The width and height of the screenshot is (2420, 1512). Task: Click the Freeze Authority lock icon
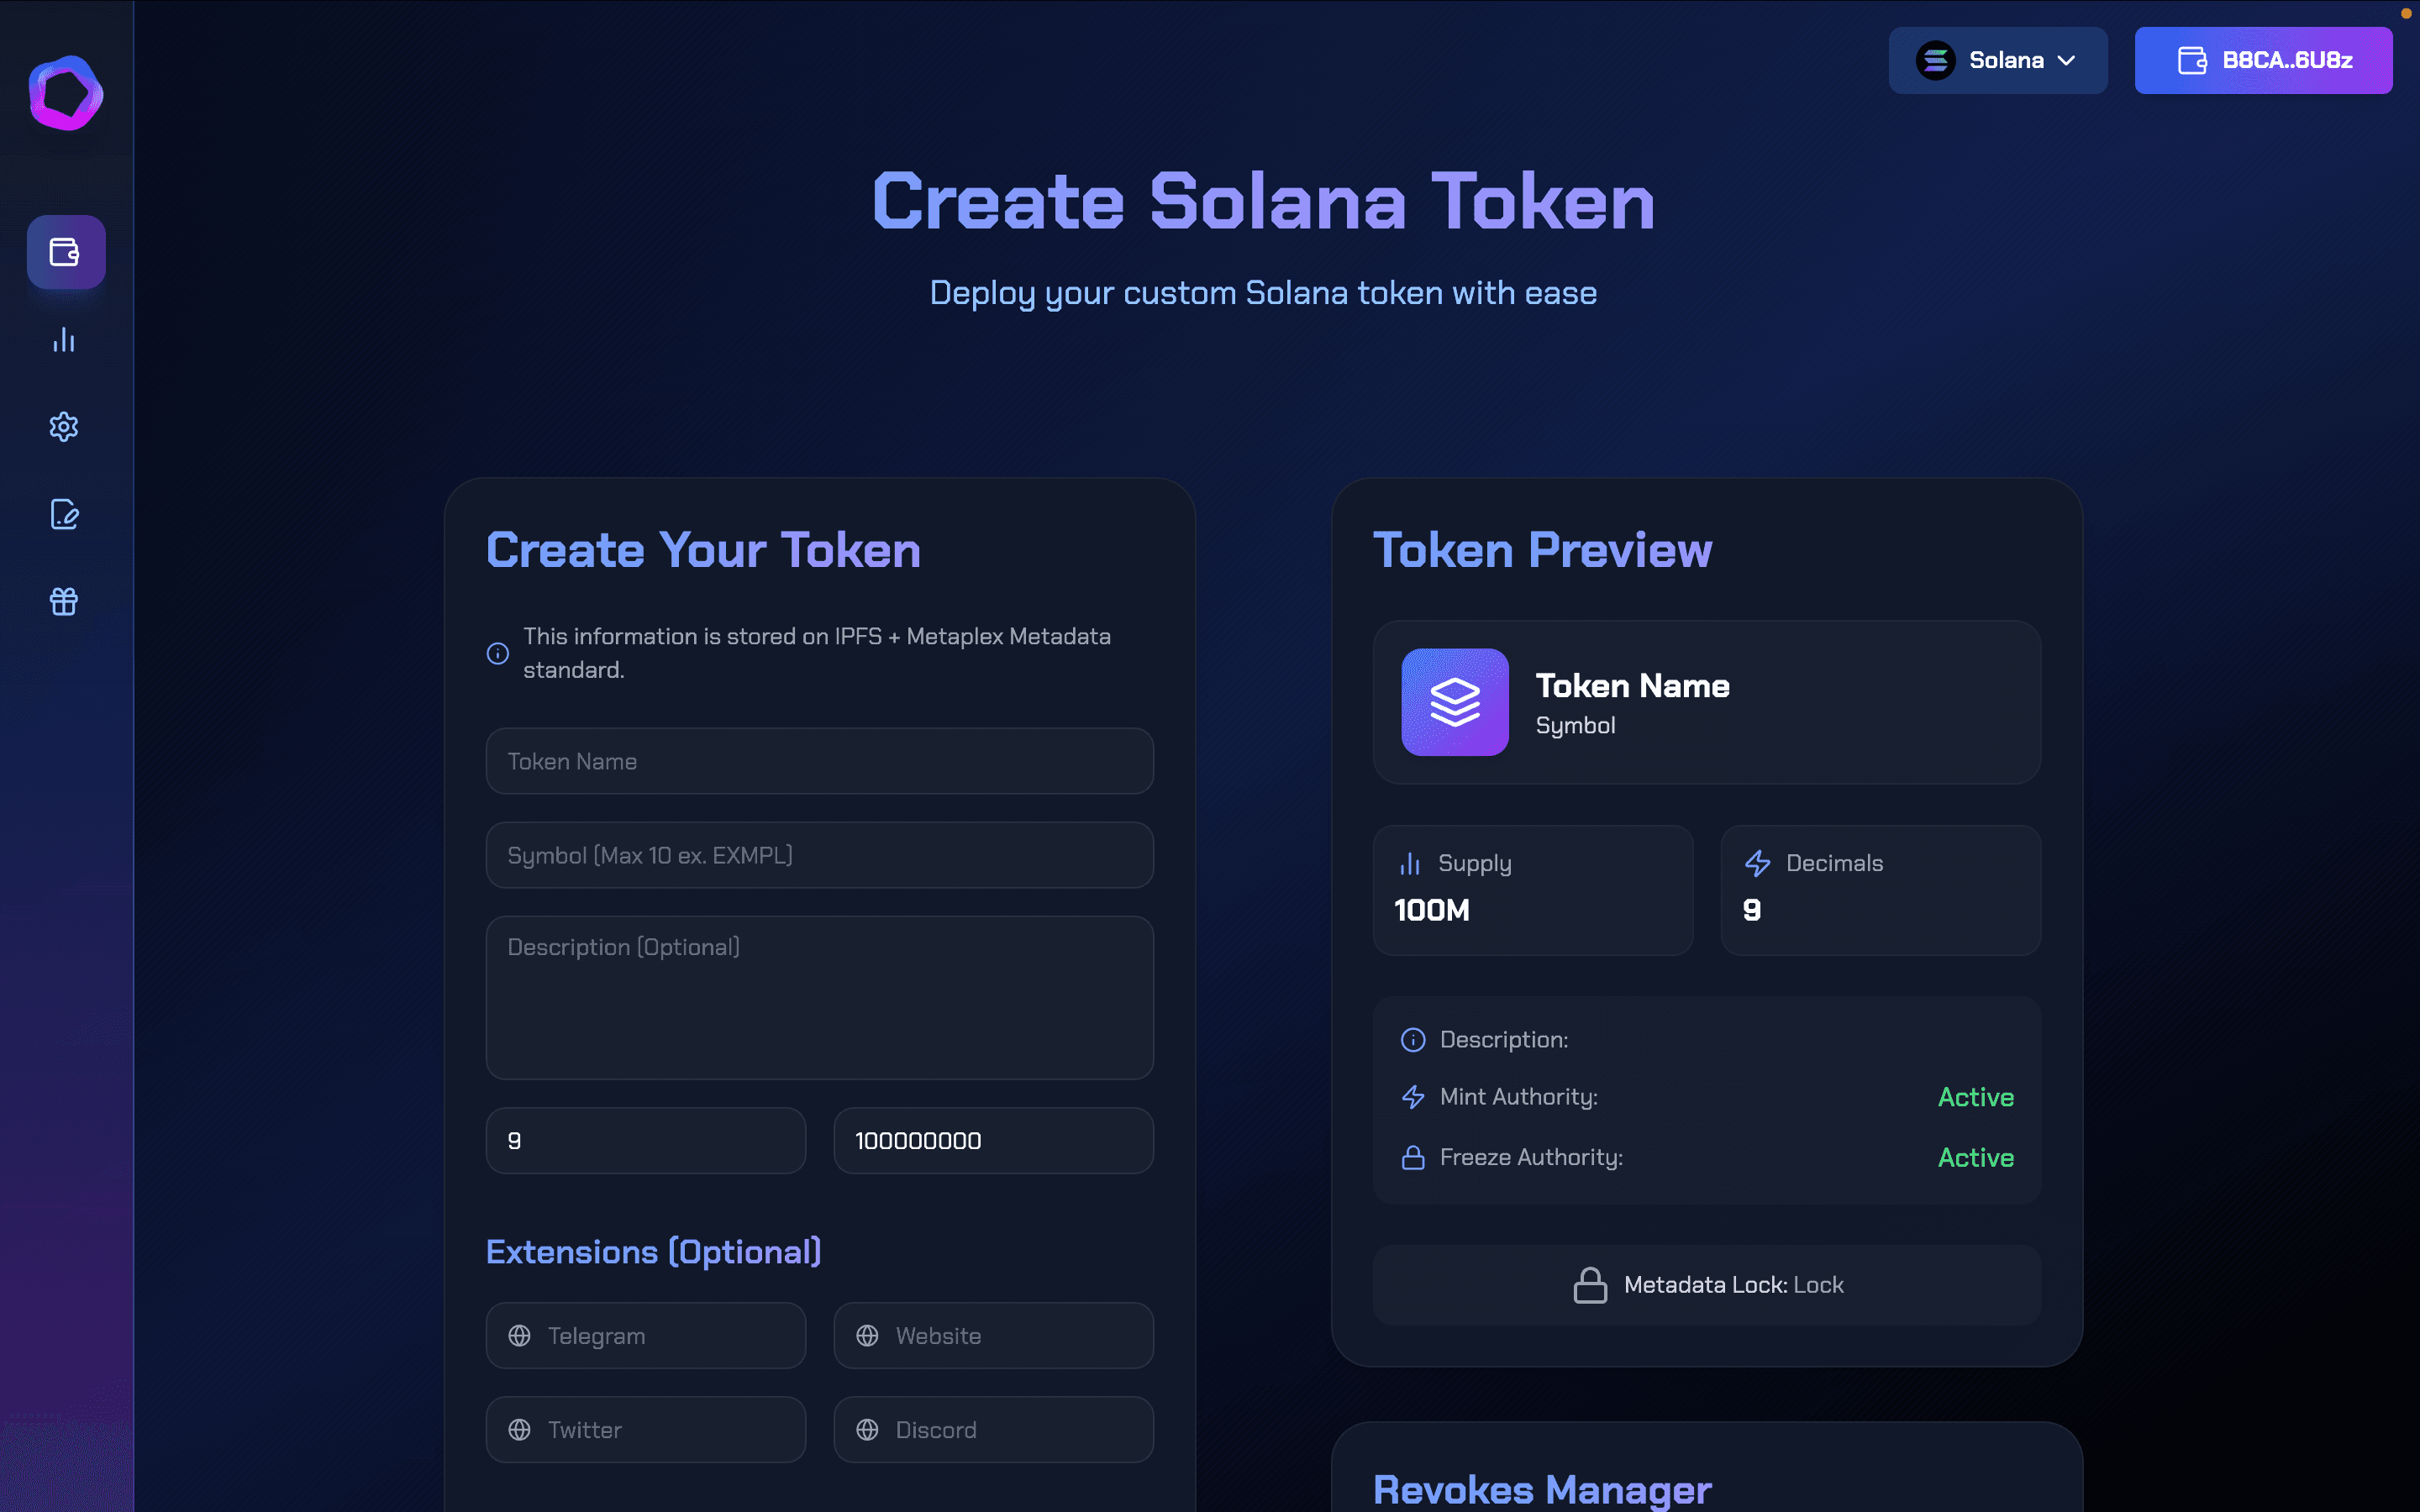coord(1413,1157)
